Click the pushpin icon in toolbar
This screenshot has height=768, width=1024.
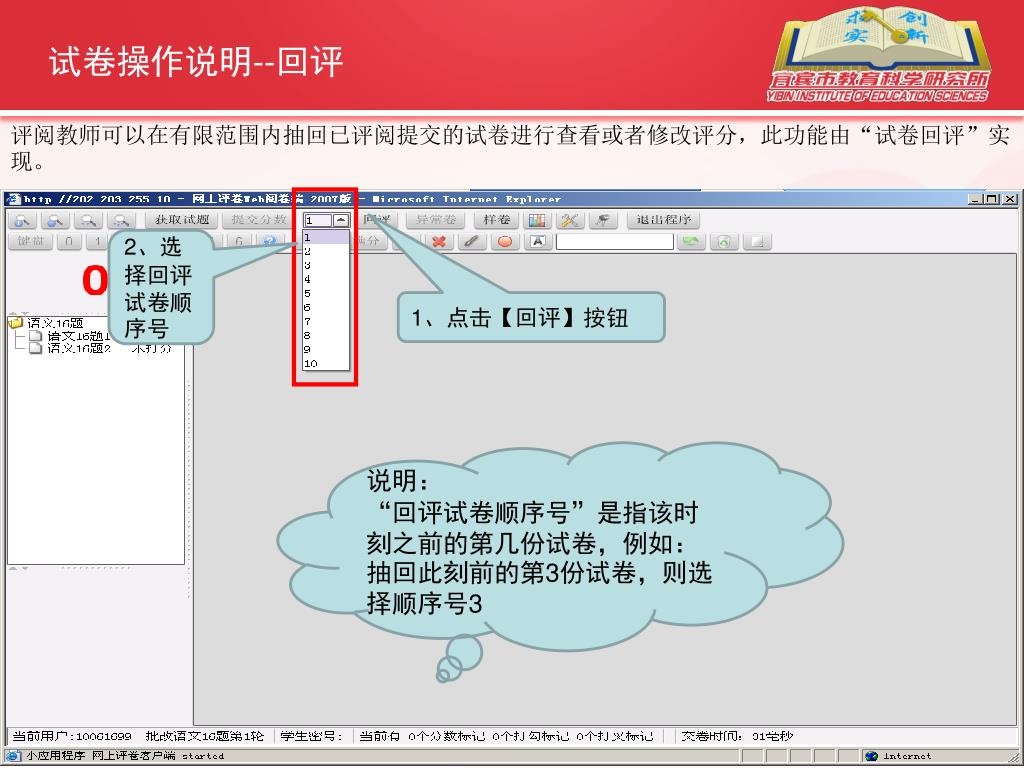(x=602, y=221)
